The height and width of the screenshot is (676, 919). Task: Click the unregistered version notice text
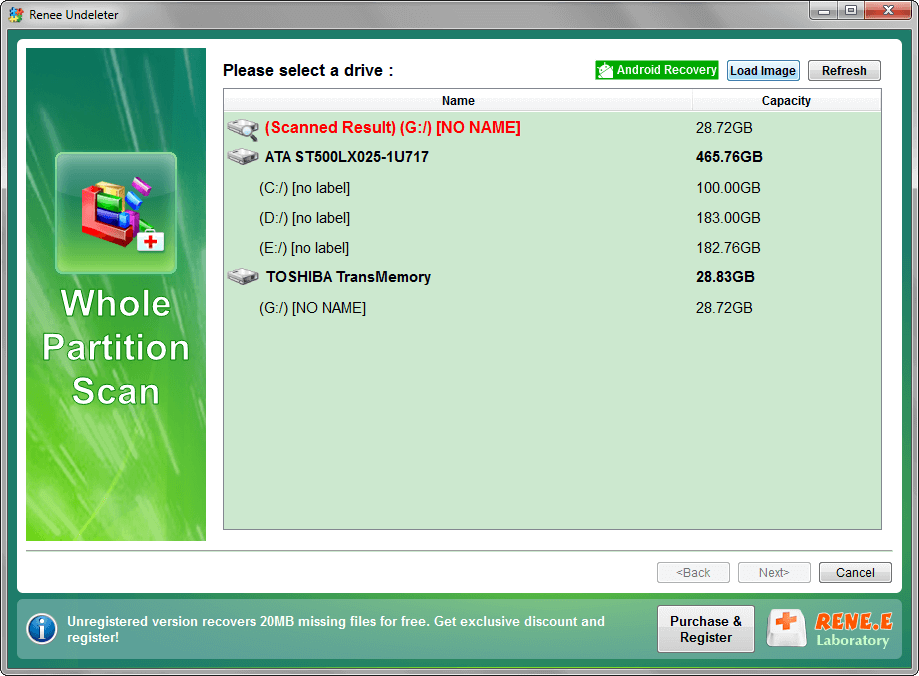(336, 629)
